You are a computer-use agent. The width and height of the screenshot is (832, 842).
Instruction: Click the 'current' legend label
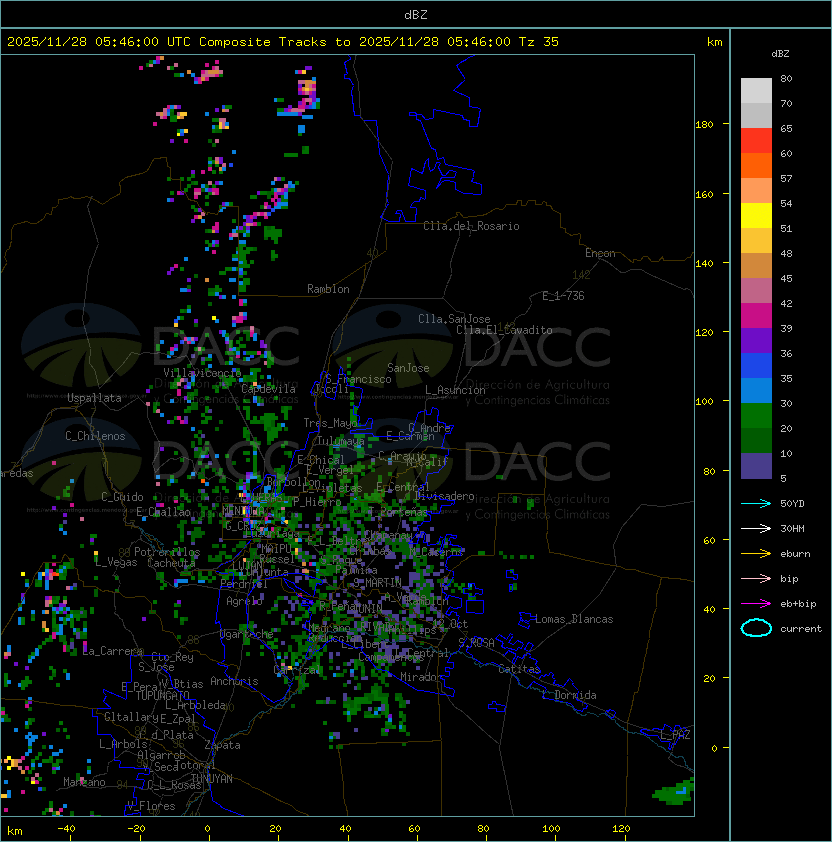click(x=801, y=629)
